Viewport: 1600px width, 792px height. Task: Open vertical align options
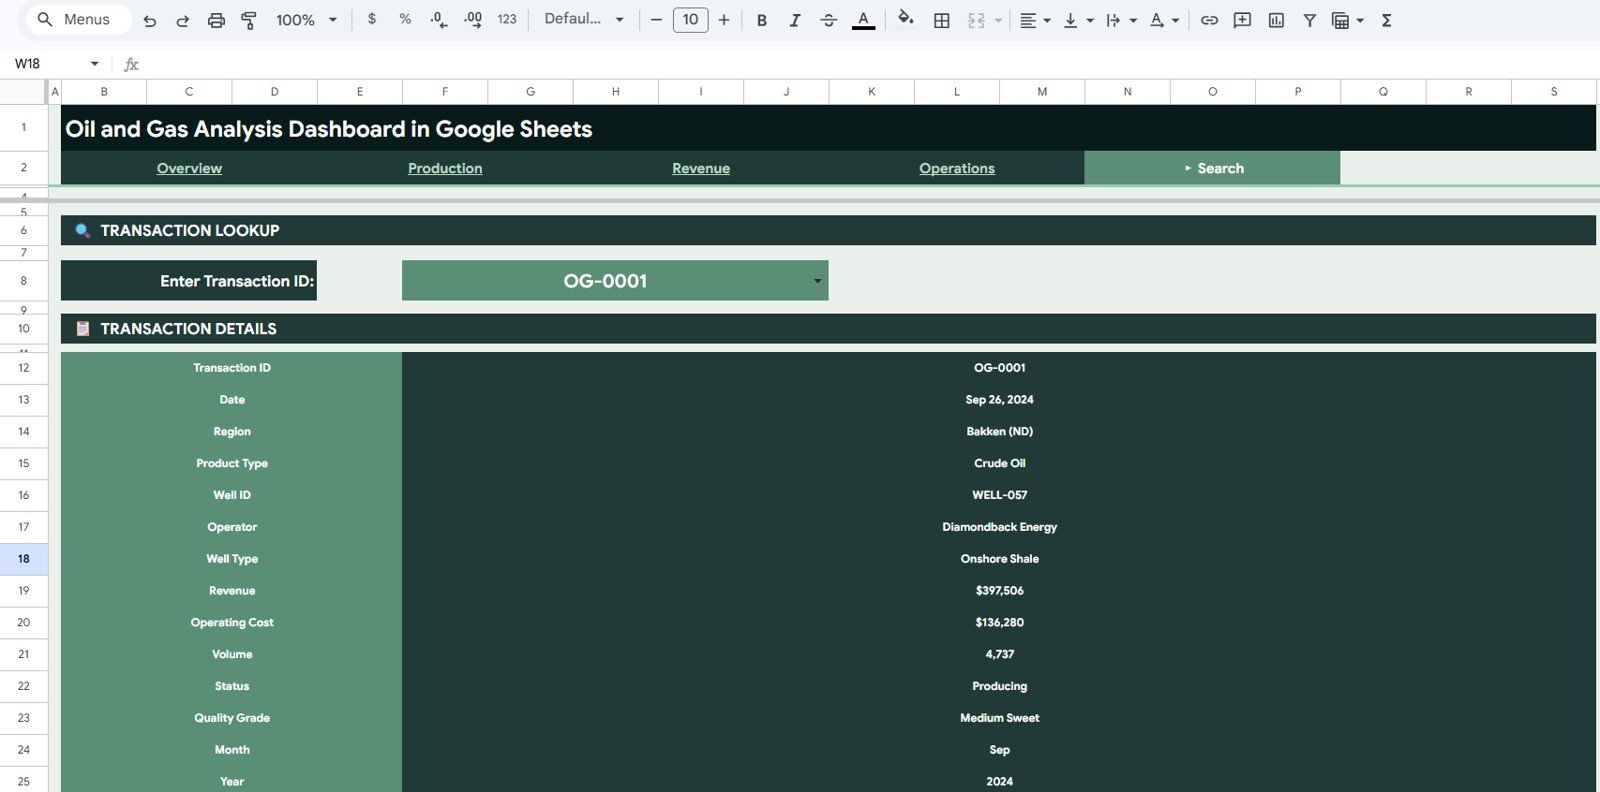pos(1078,20)
